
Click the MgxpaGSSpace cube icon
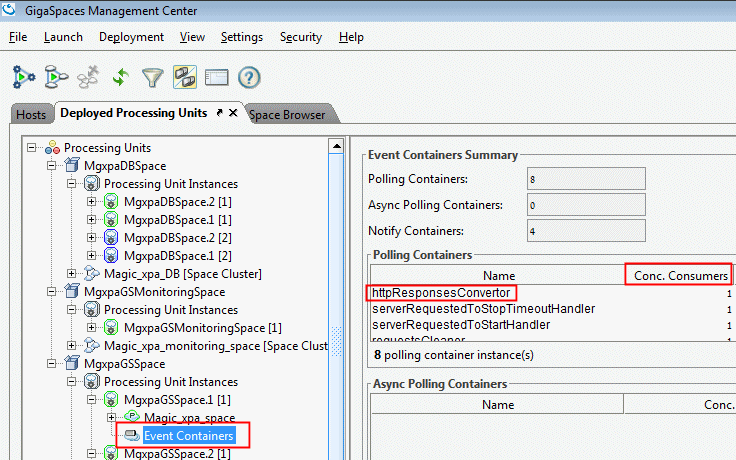(72, 363)
